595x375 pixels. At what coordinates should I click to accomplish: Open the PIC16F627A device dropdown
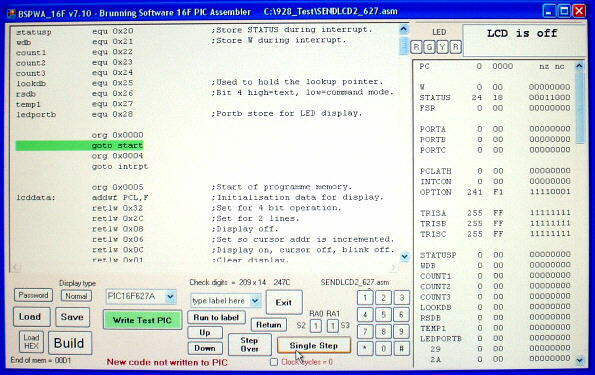(x=171, y=297)
